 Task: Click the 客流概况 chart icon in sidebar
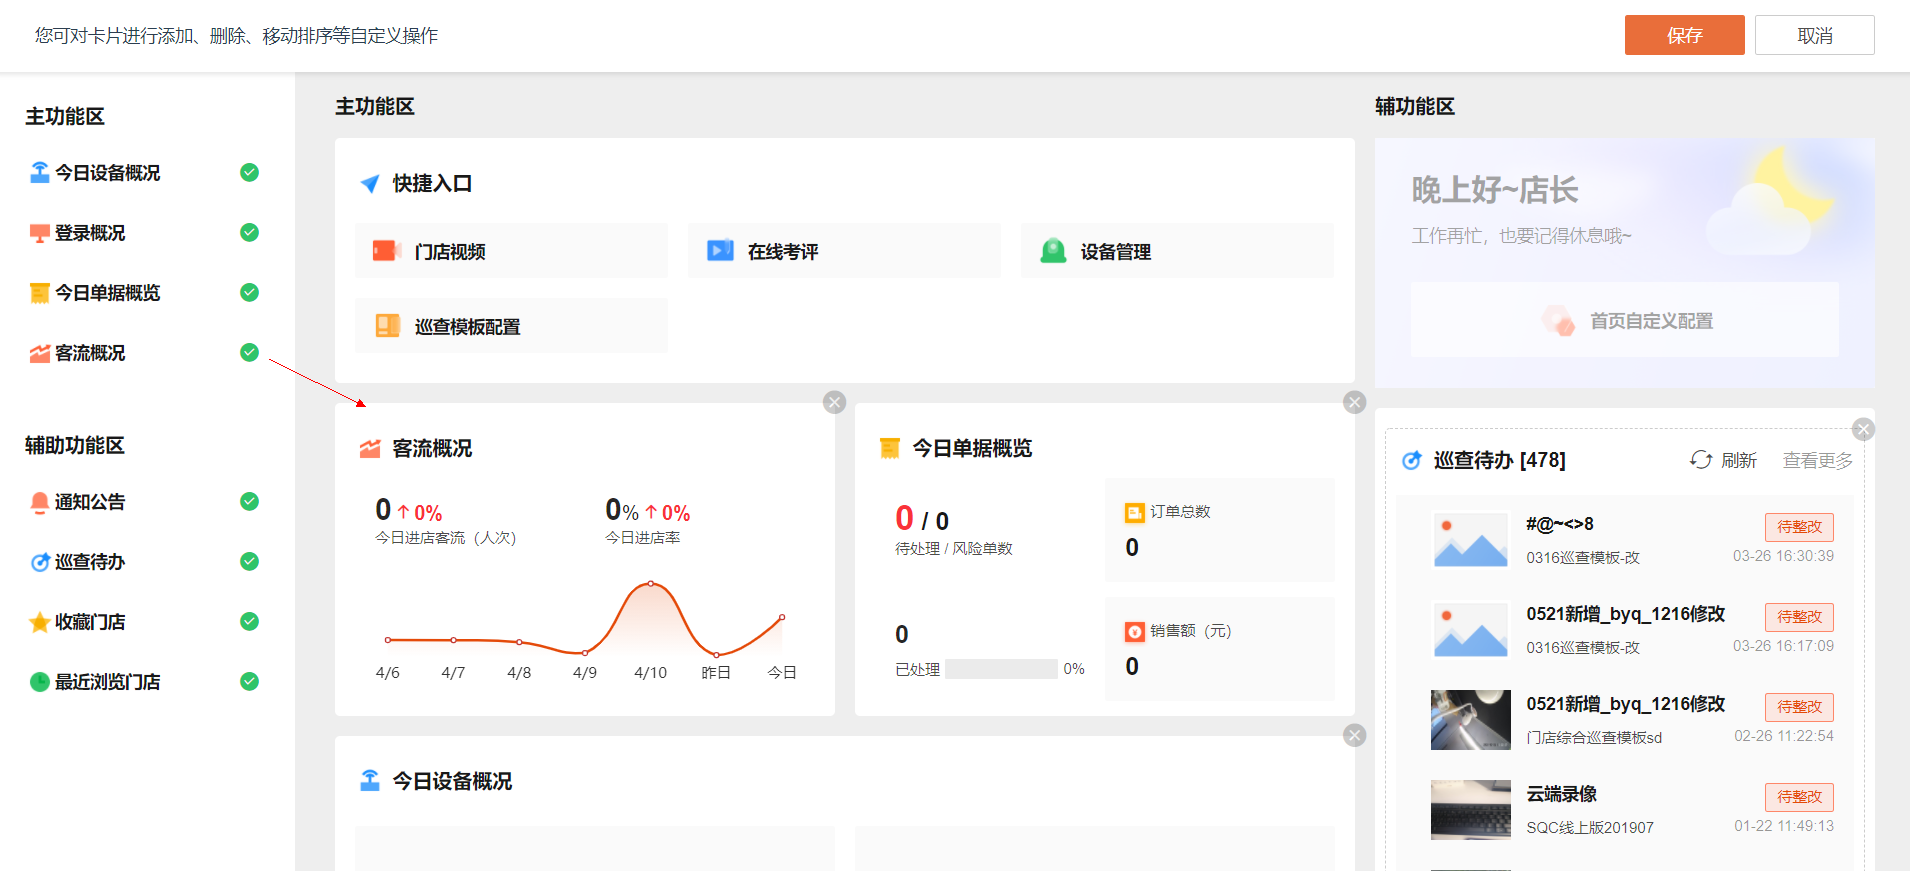[40, 353]
